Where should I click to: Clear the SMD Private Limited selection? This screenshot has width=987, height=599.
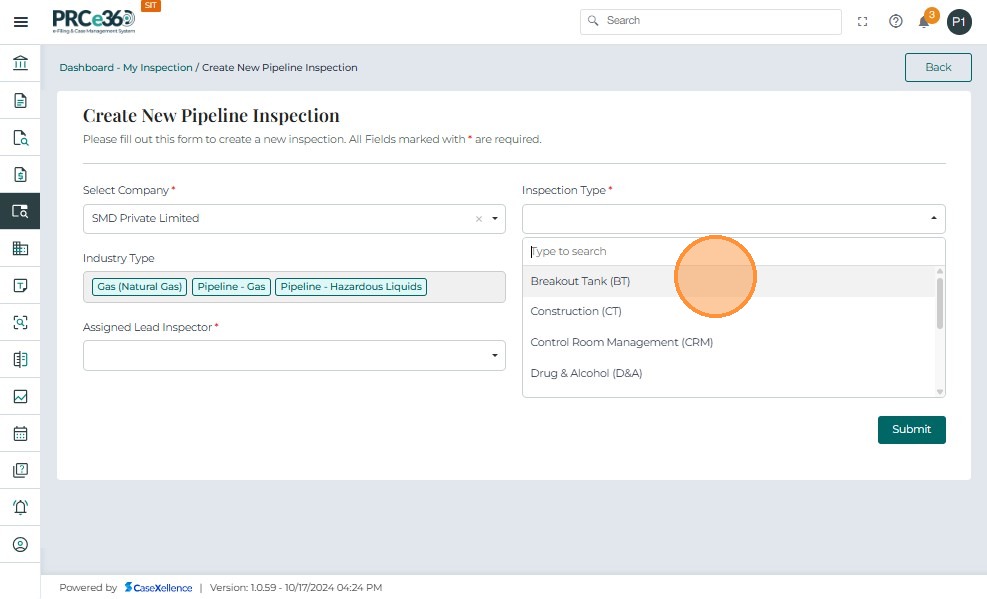[478, 219]
